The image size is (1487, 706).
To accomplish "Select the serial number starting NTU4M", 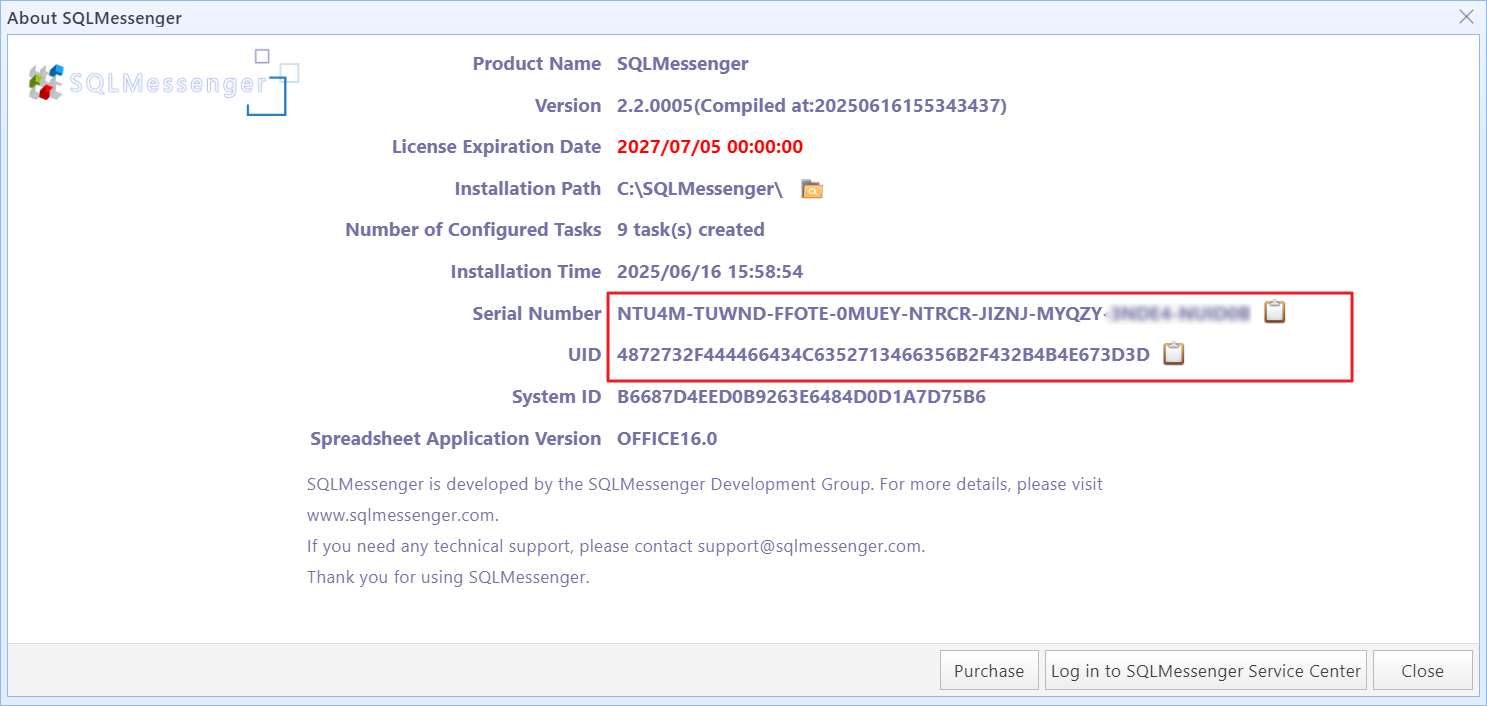I will 934,314.
